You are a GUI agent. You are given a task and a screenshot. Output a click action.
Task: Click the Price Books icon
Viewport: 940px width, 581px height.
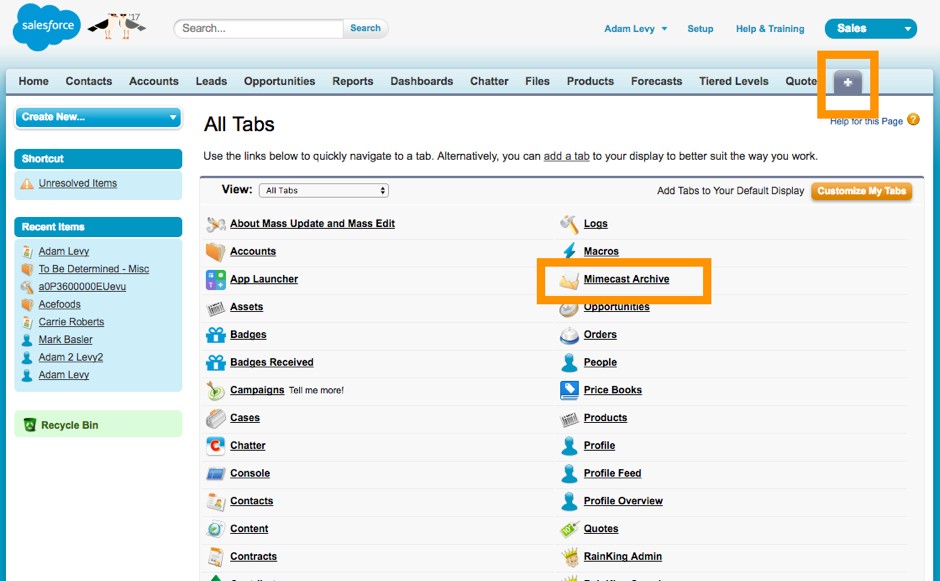point(570,390)
